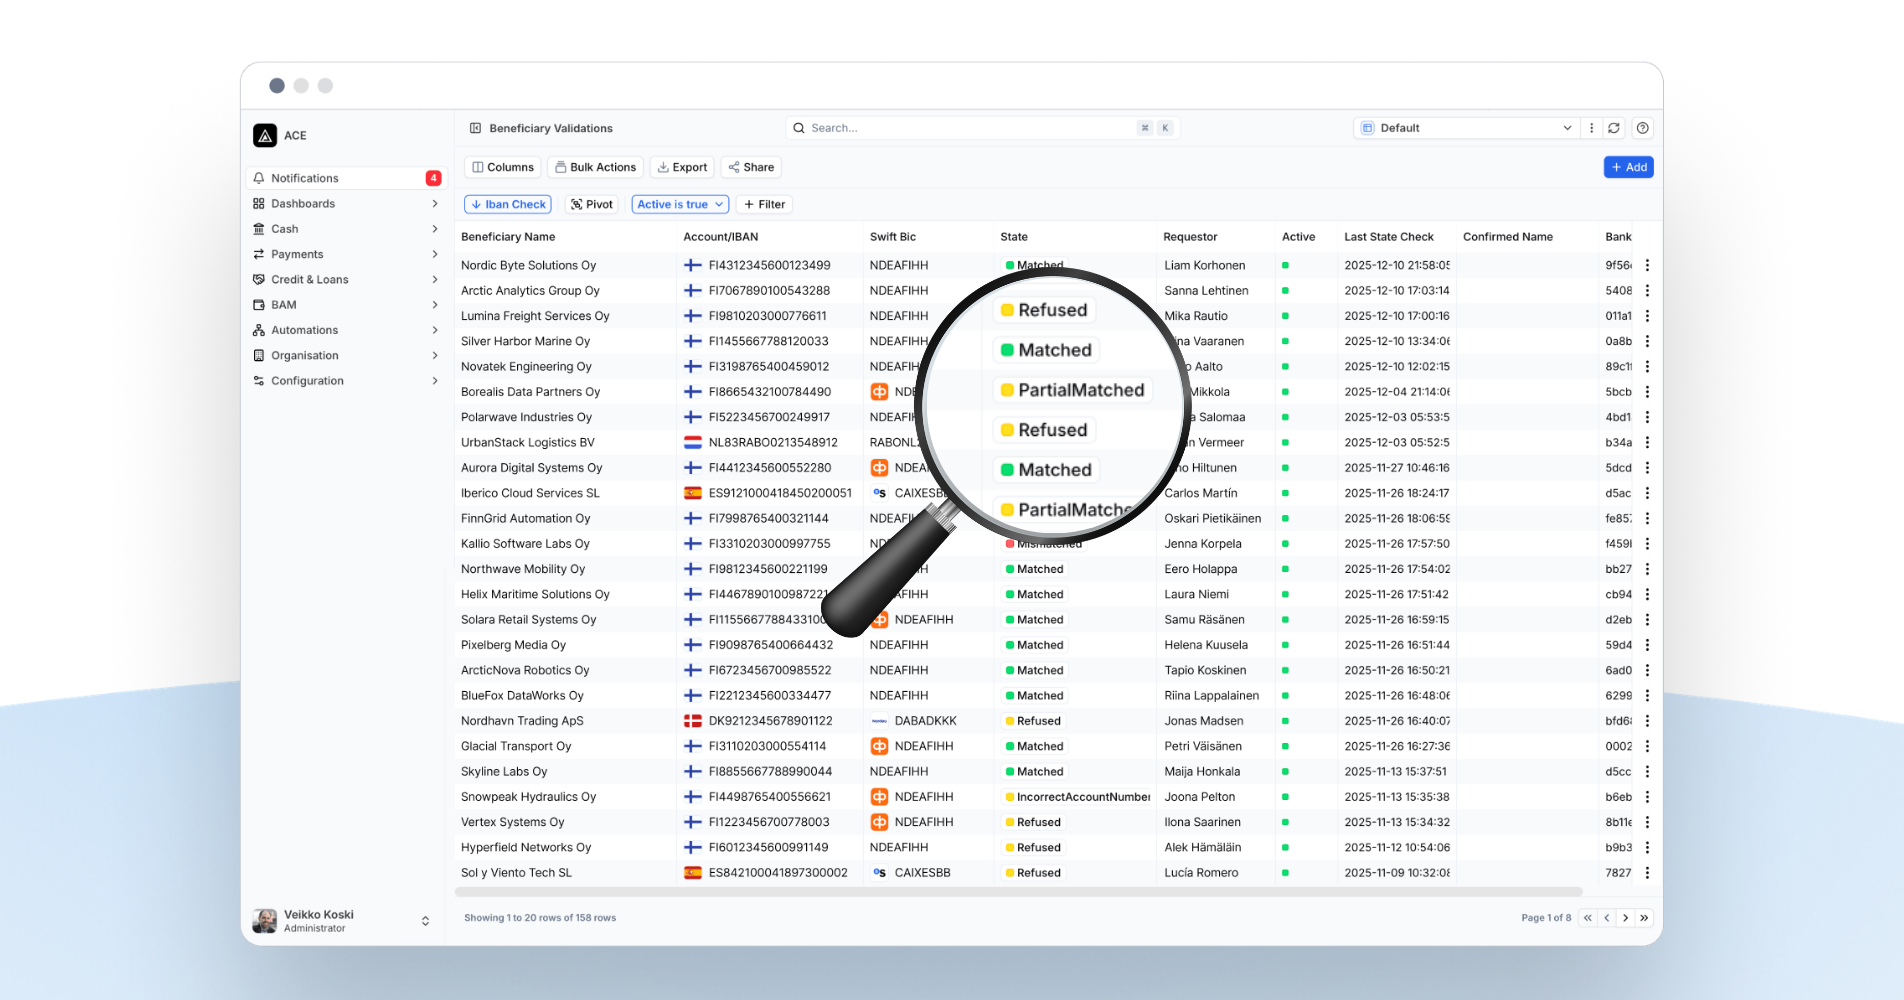
Task: Expand the Credit & Loans section
Action: click(435, 280)
